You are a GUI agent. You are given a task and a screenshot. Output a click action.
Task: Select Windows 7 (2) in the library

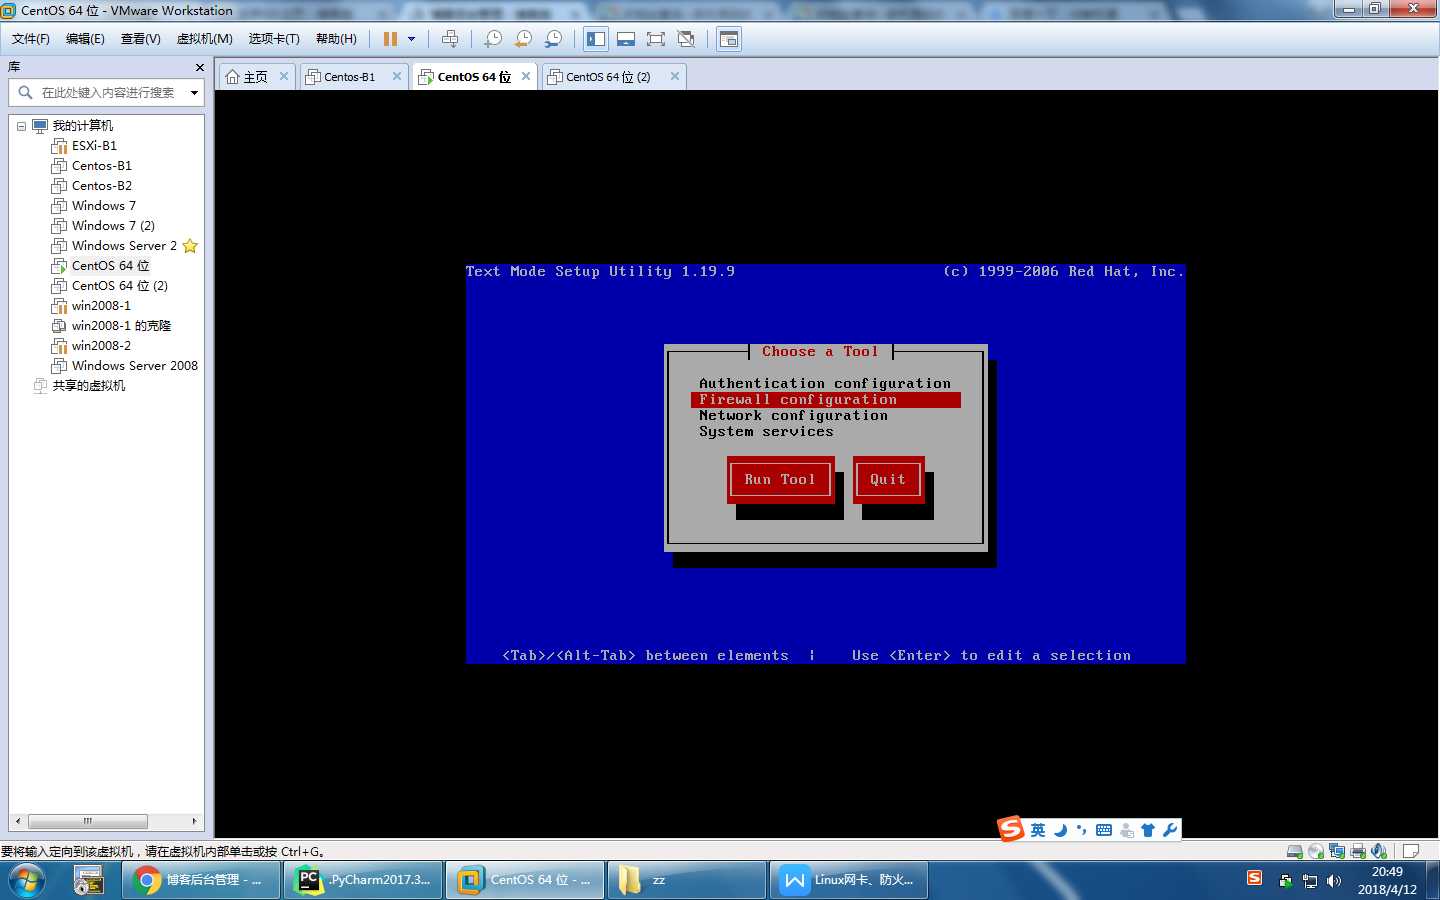pyautogui.click(x=113, y=226)
